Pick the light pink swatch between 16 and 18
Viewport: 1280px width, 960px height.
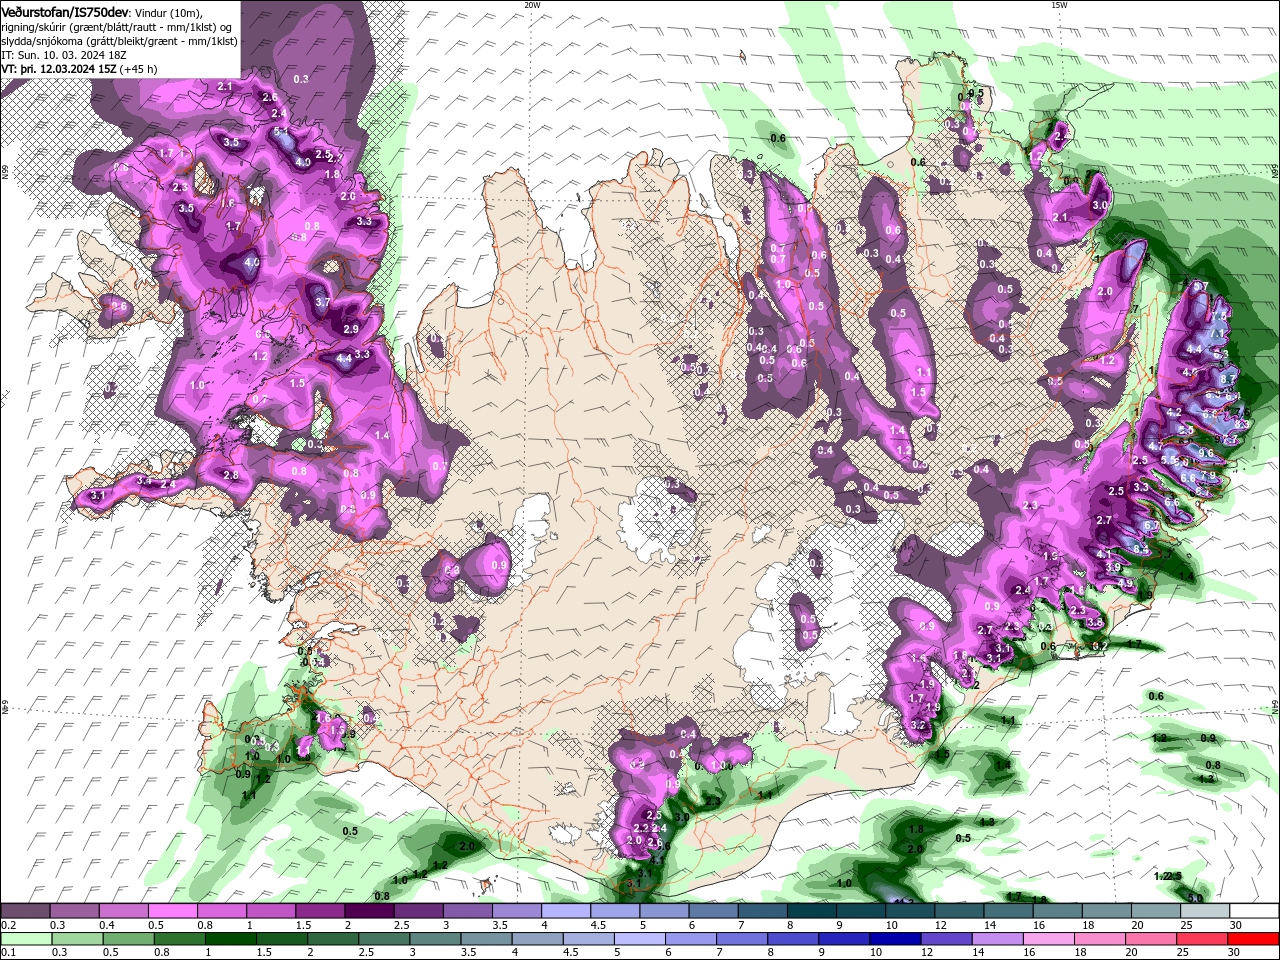[1050, 938]
